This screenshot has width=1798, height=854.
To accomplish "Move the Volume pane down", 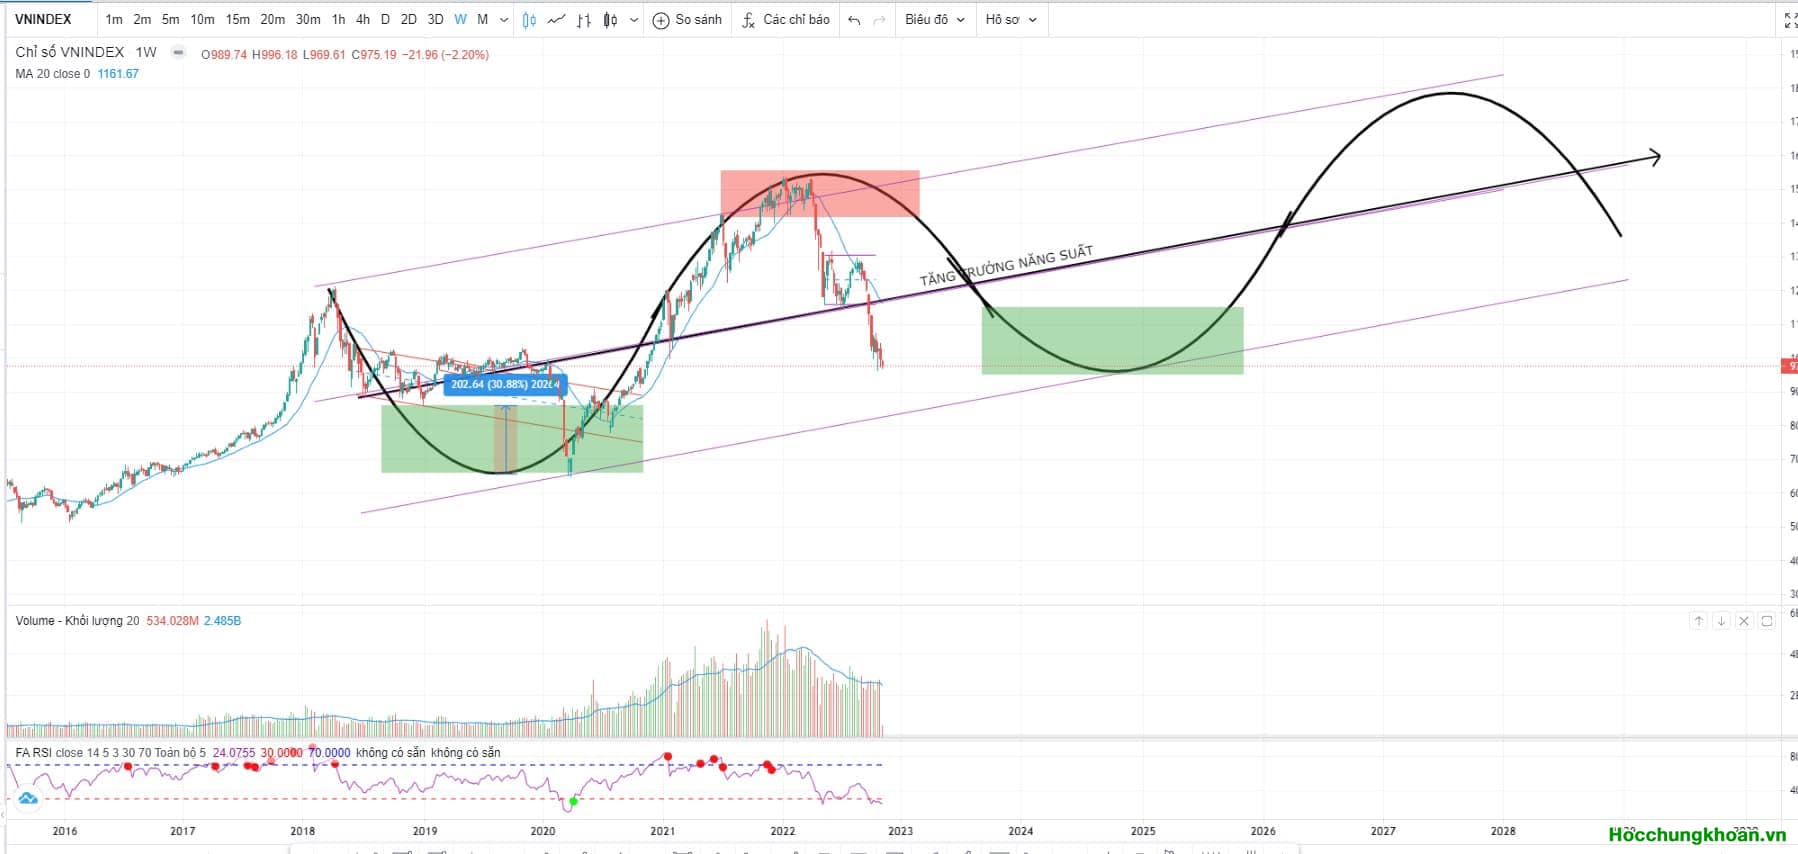I will coord(1721,621).
